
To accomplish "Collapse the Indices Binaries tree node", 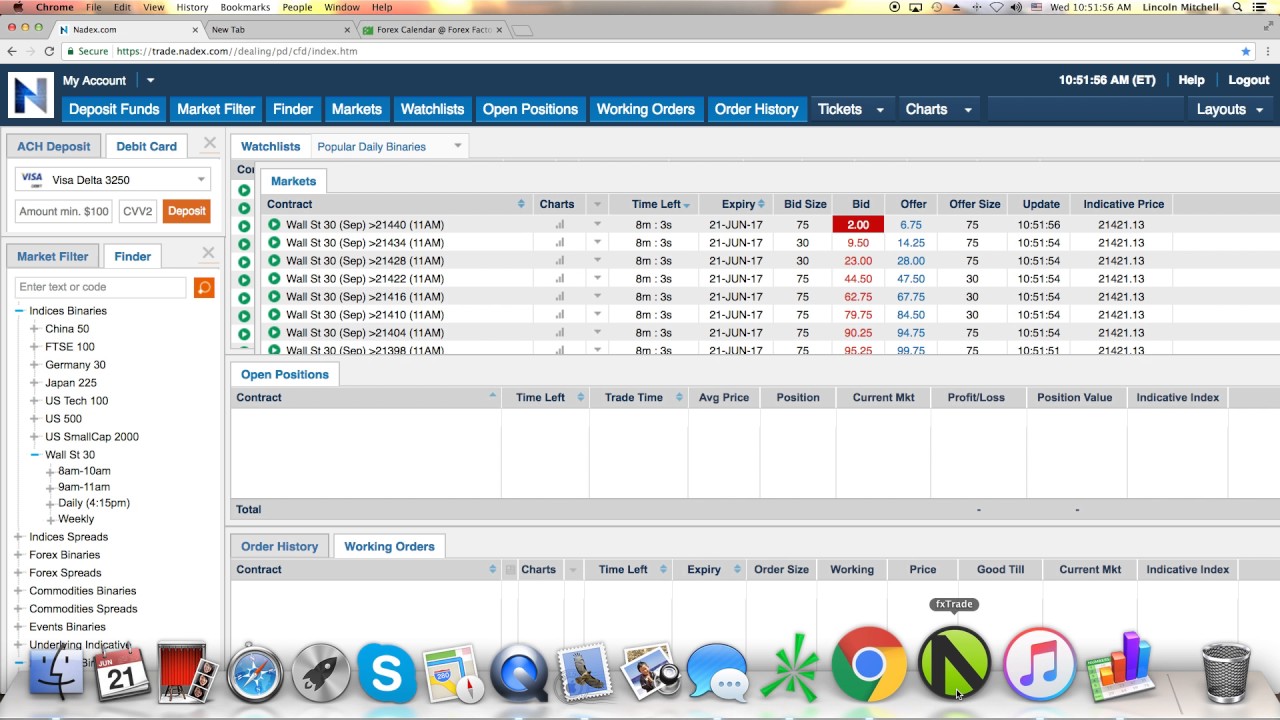I will pyautogui.click(x=19, y=311).
